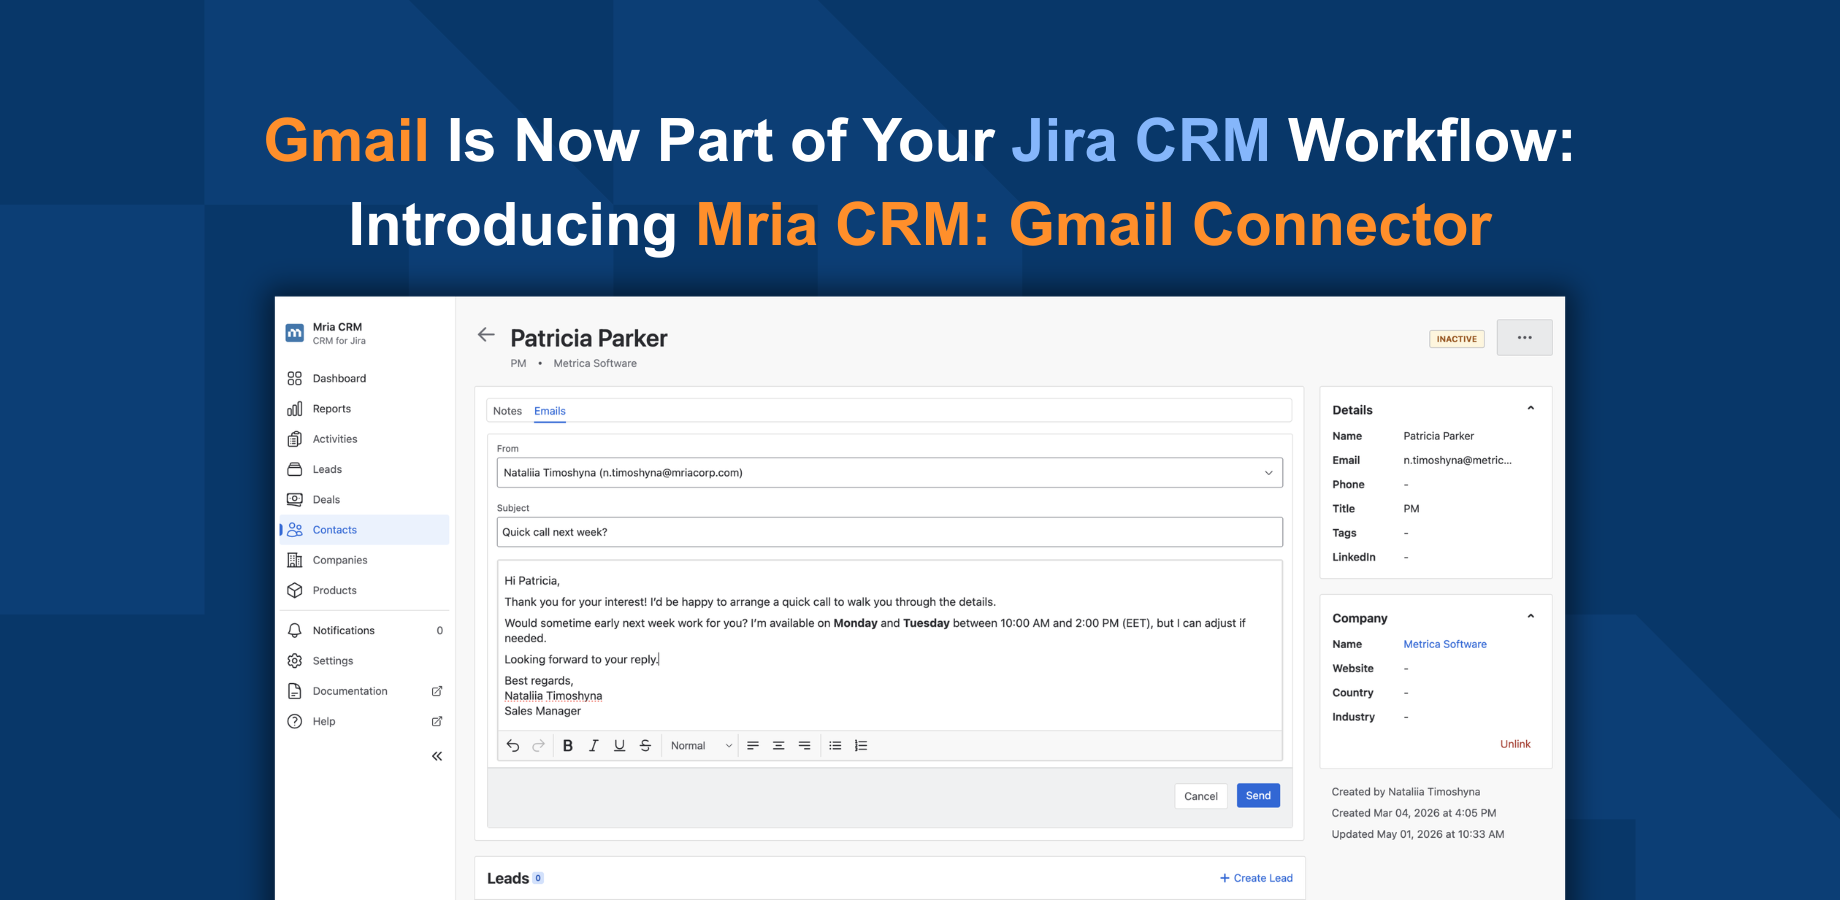Open the Dashboard sidebar icon
This screenshot has height=900, width=1840.
tap(294, 378)
